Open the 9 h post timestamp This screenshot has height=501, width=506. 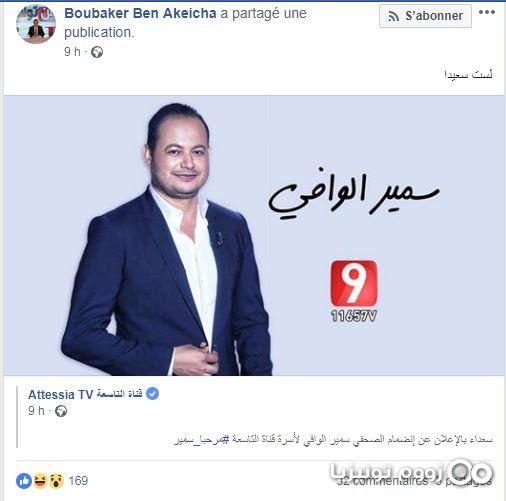click(72, 52)
